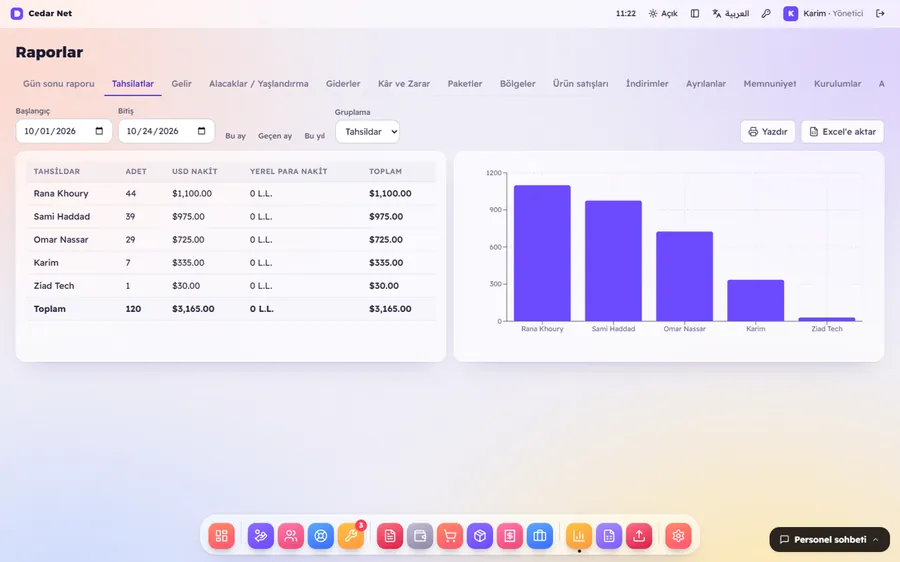Toggle the Açık light theme switch
Image resolution: width=900 pixels, height=562 pixels.
[663, 13]
